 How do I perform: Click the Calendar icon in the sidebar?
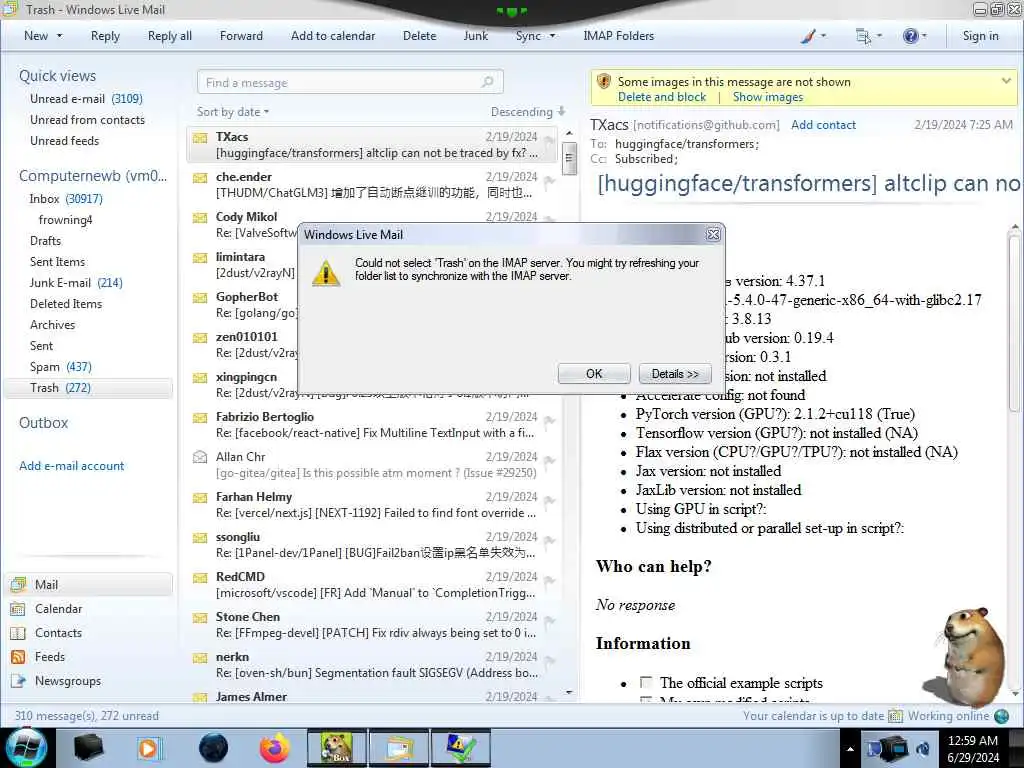18,609
